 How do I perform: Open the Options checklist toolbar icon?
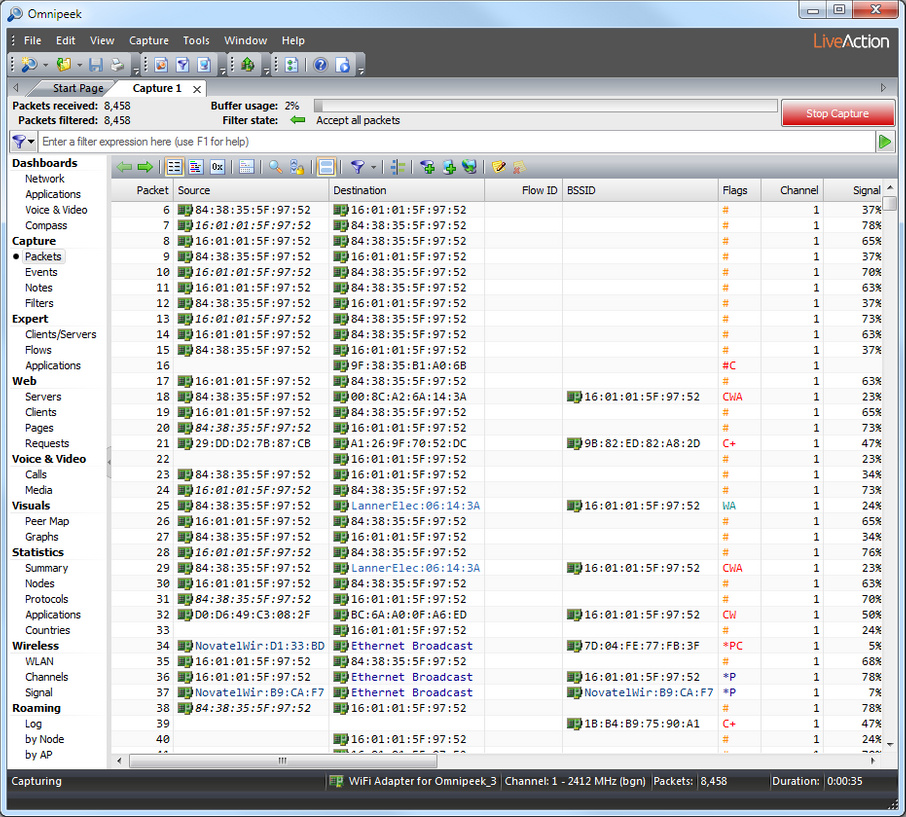click(x=292, y=65)
